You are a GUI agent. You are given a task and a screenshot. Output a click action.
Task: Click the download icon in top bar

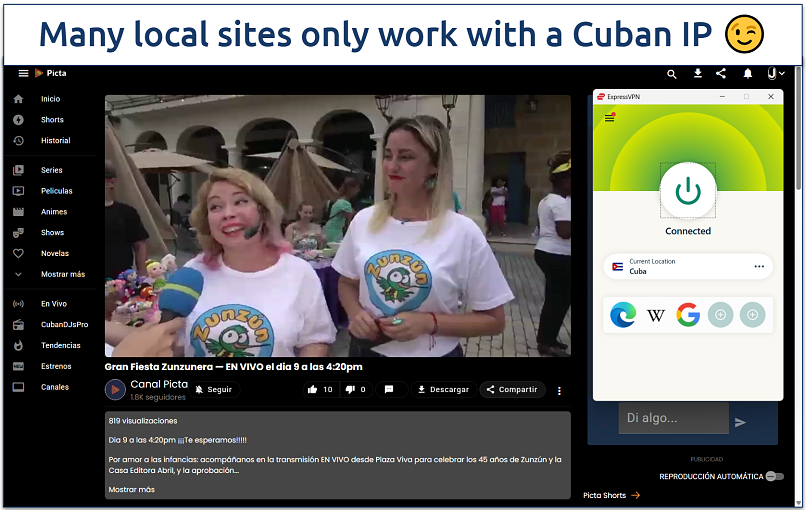(x=698, y=74)
